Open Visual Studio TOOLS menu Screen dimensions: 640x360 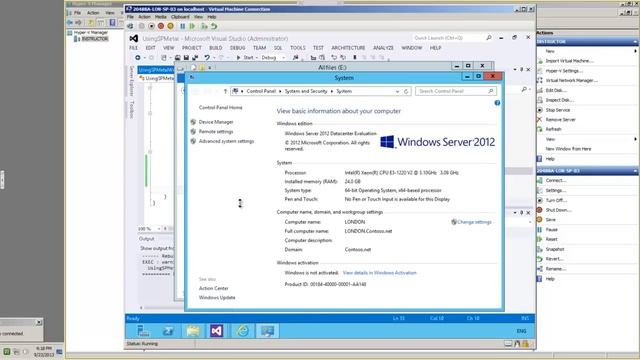(x=298, y=48)
